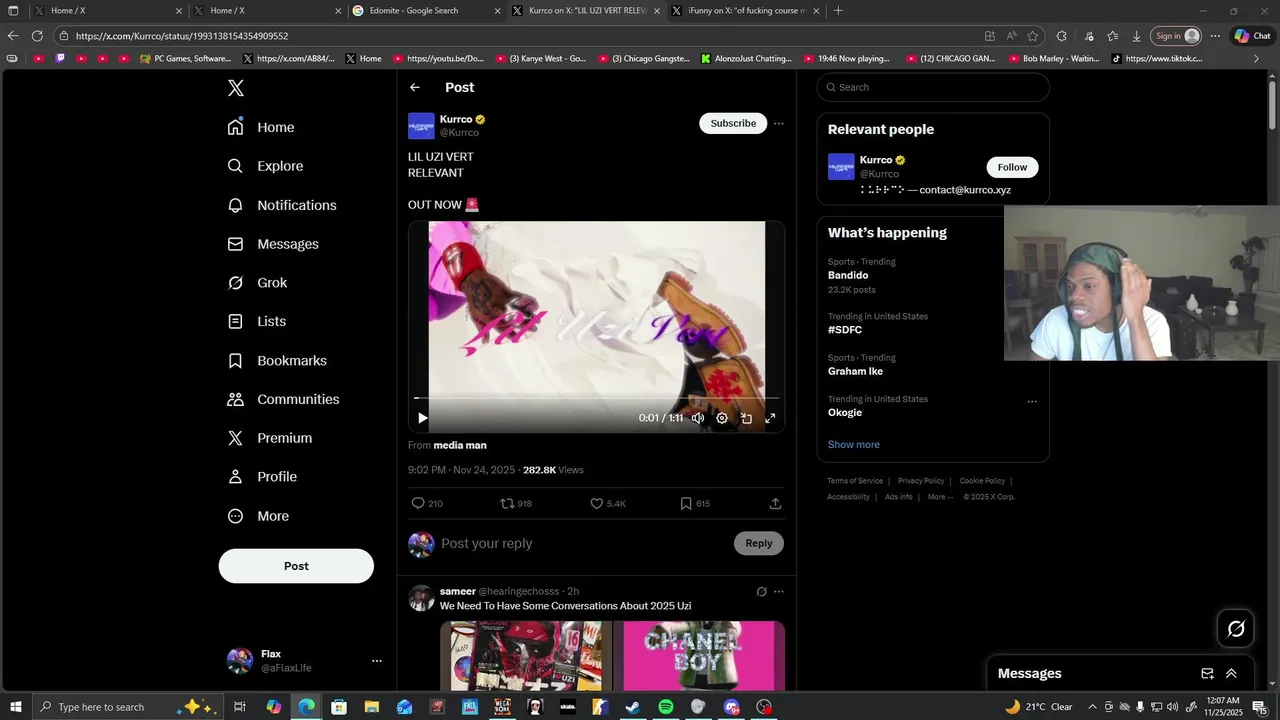
Task: Switch to the iFunny on X tab
Action: click(x=746, y=11)
